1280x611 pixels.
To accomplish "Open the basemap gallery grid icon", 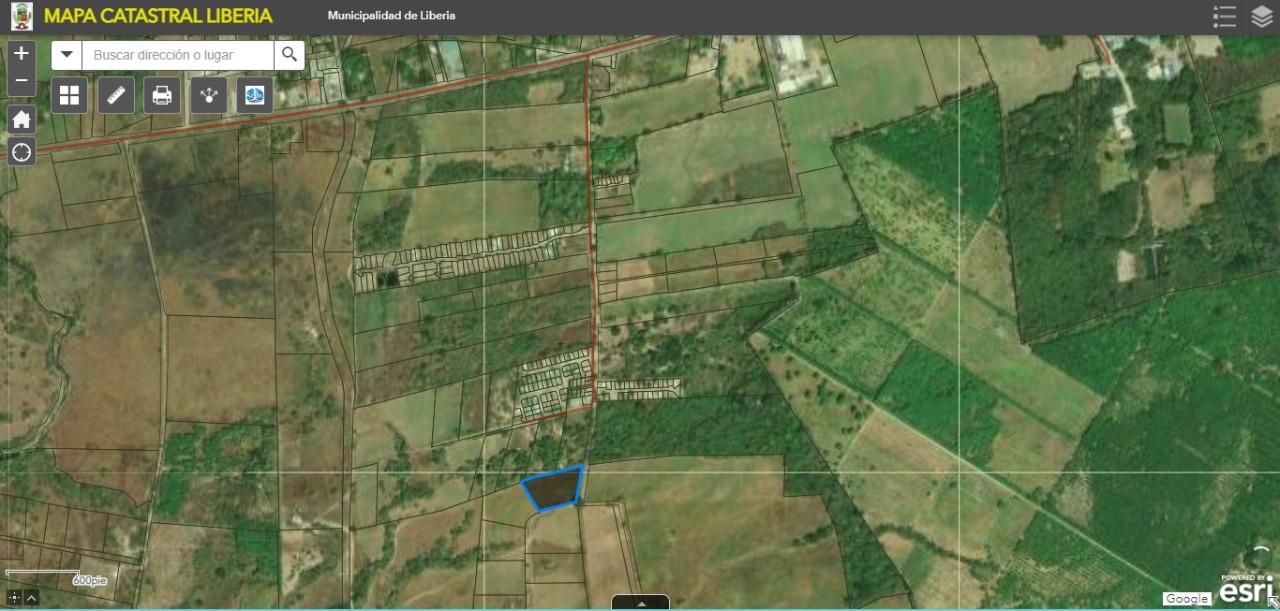I will click(69, 95).
